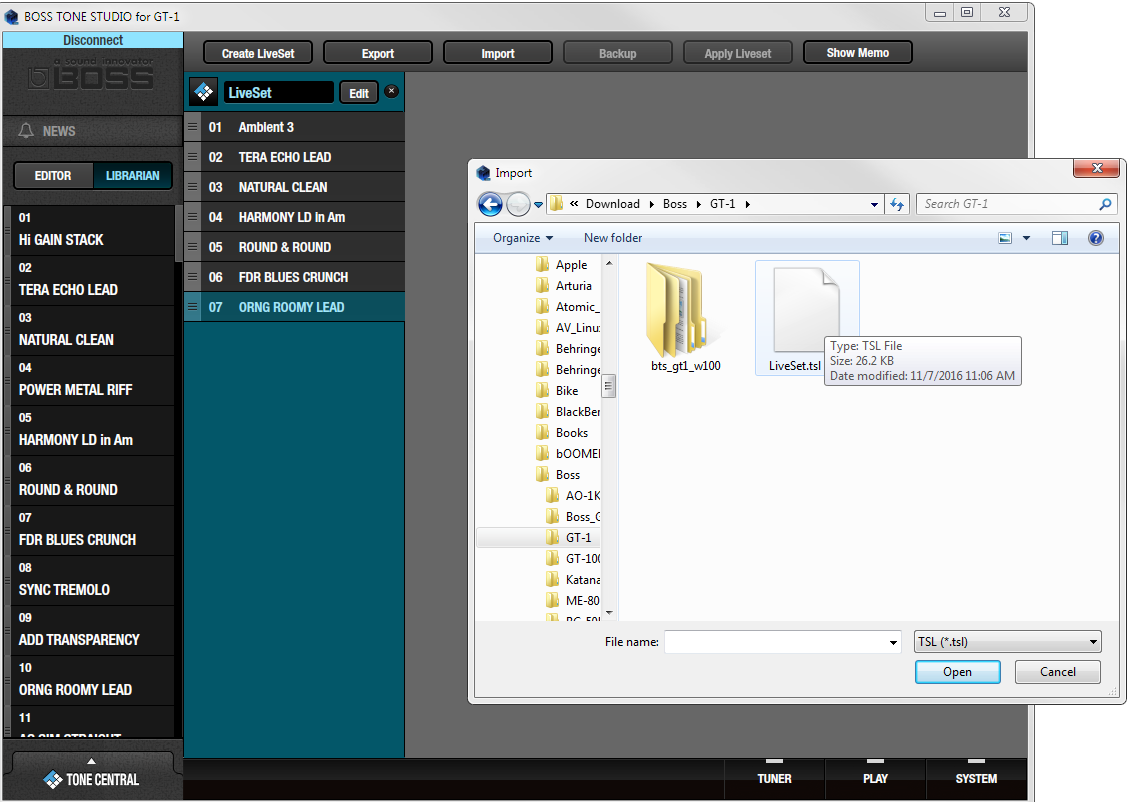This screenshot has width=1142, height=802.
Task: Toggle the preview pane icon
Action: 1060,238
